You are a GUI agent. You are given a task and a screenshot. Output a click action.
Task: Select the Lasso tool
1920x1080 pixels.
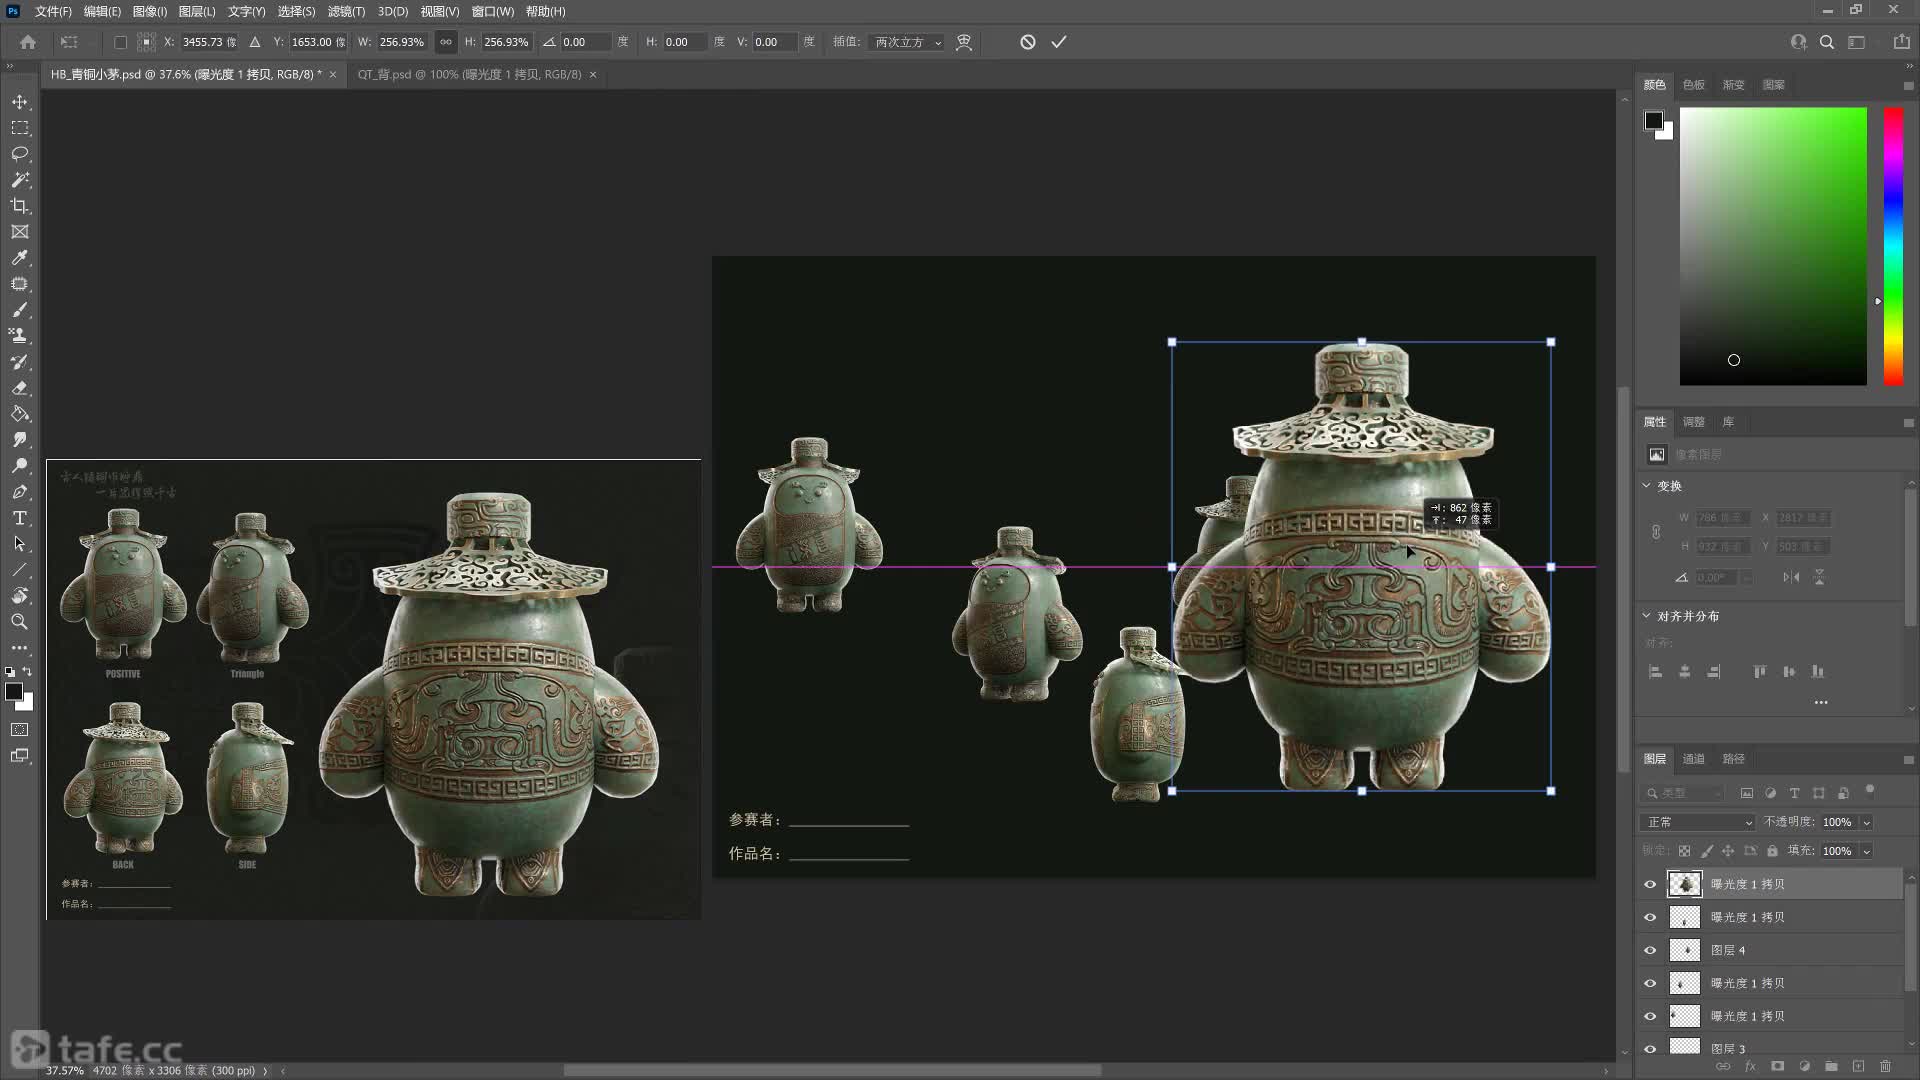pos(19,154)
